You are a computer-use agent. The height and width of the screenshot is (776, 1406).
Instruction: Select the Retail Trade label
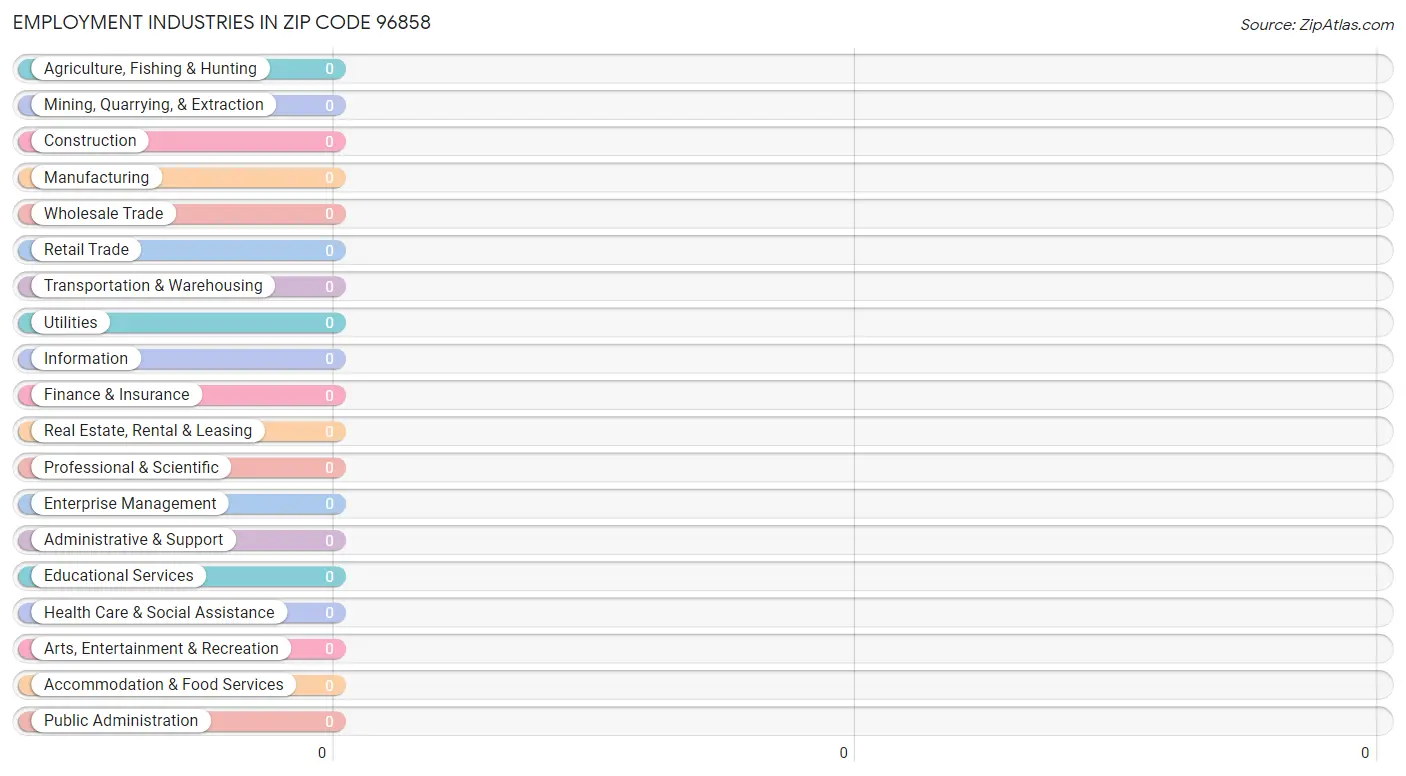click(86, 250)
